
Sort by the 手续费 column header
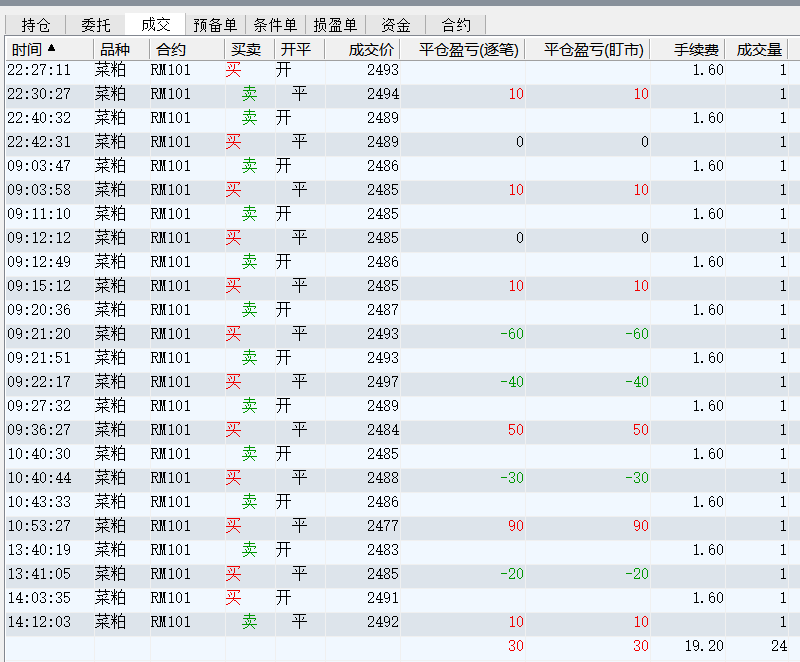pos(688,49)
